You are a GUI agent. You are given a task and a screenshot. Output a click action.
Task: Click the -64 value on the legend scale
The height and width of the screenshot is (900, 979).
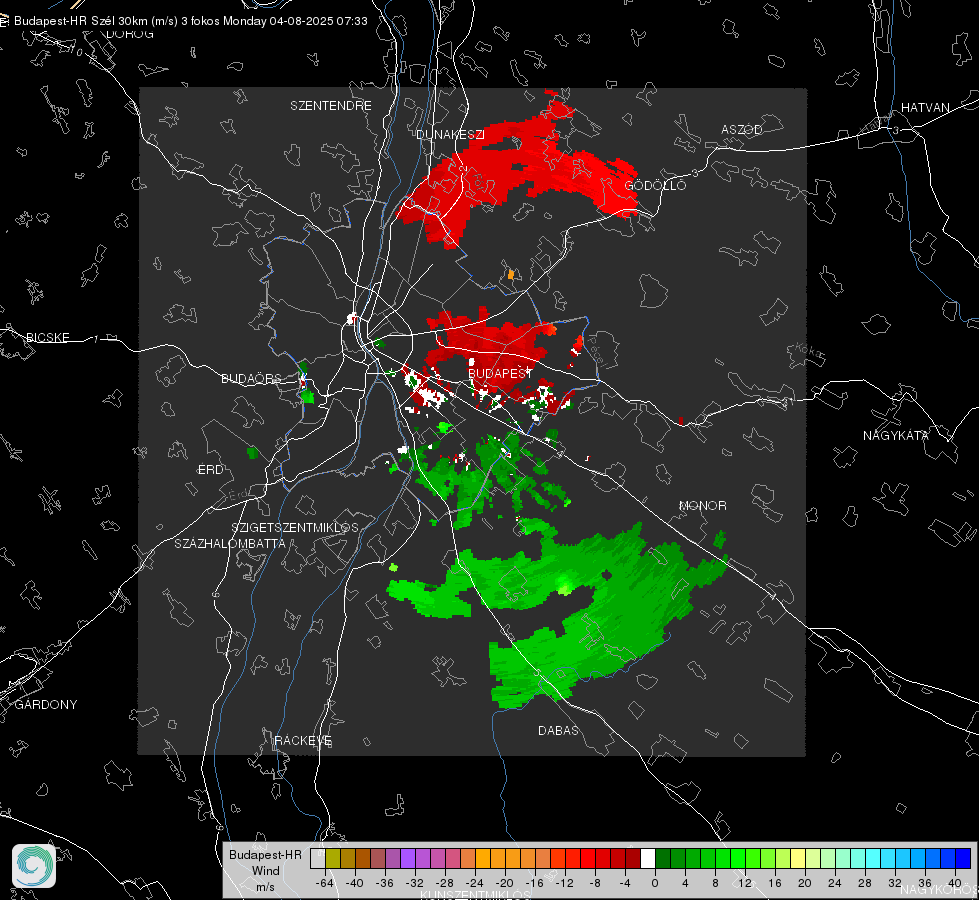click(325, 883)
